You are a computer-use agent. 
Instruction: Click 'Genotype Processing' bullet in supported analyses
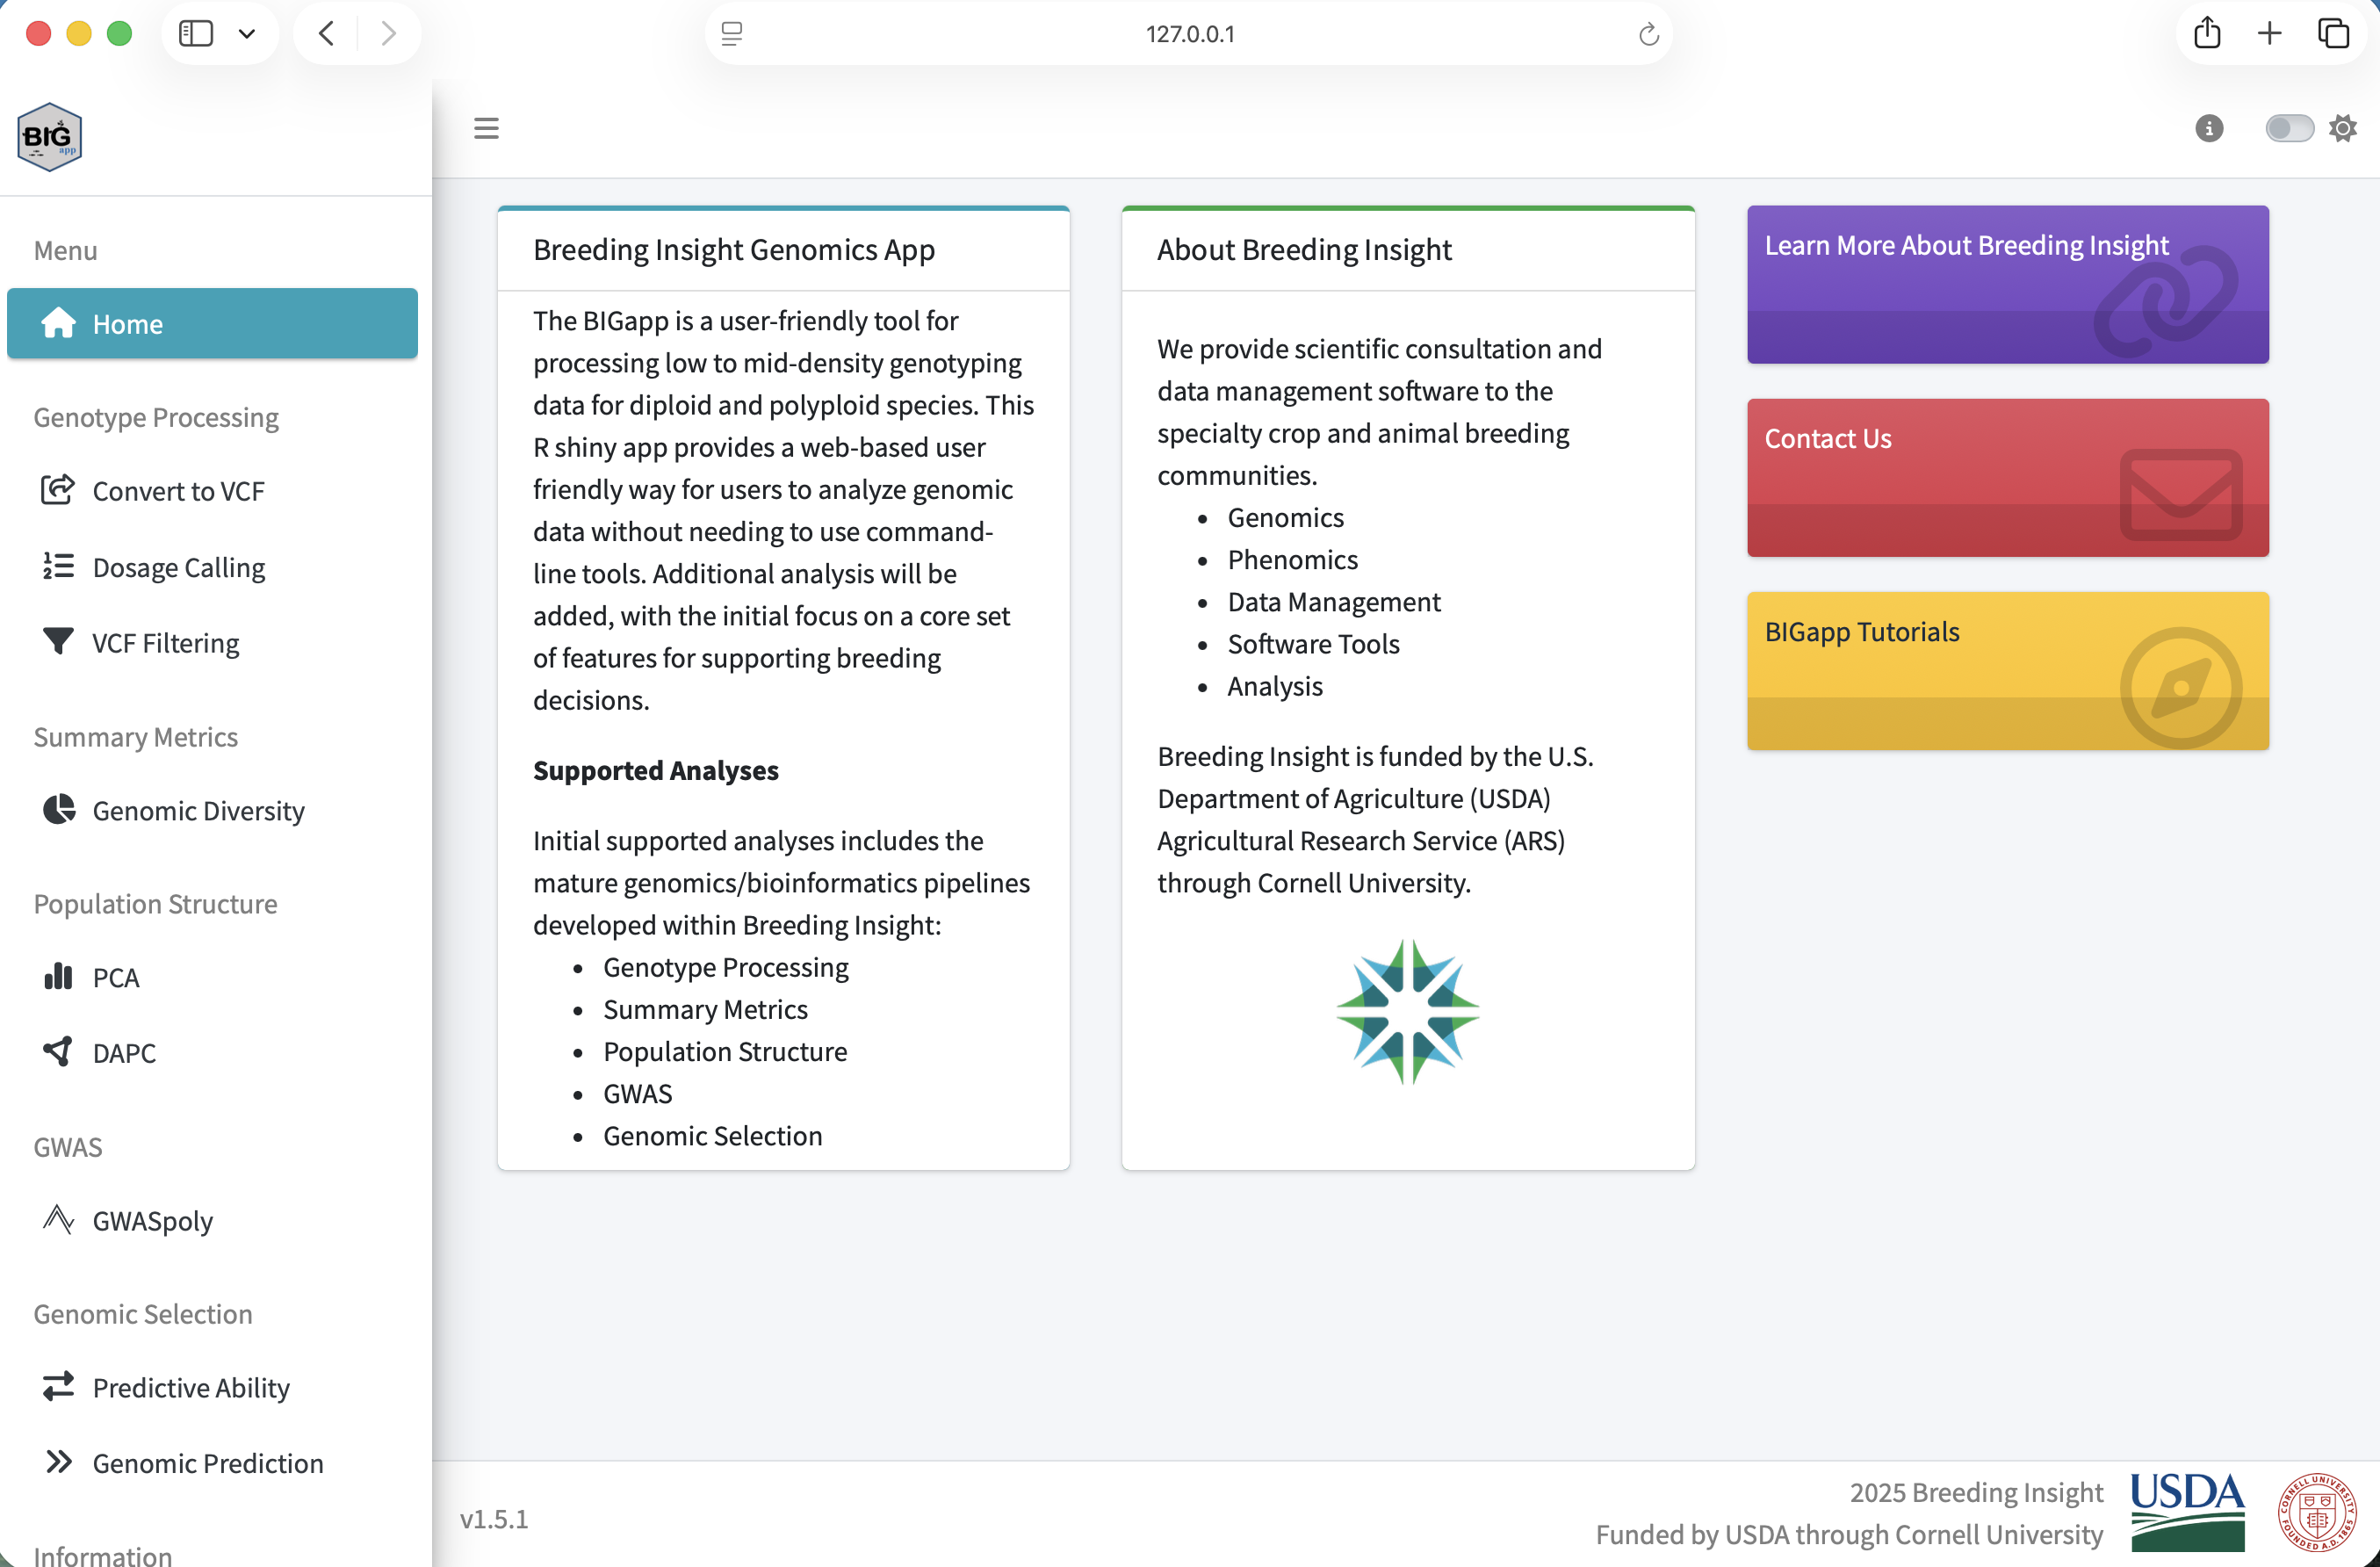(726, 967)
